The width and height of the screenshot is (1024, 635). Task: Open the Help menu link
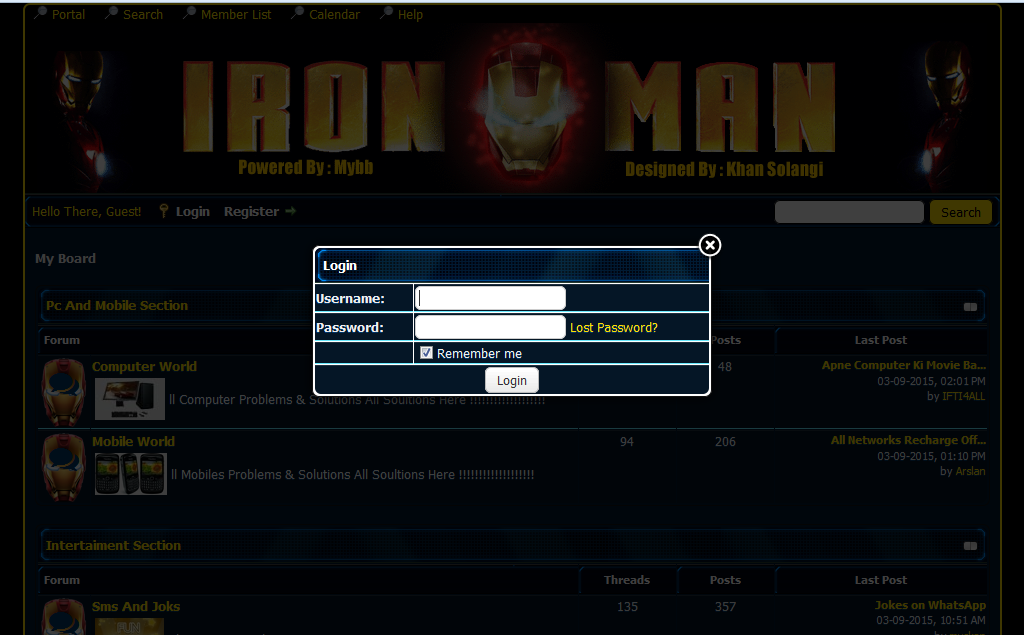[x=410, y=14]
